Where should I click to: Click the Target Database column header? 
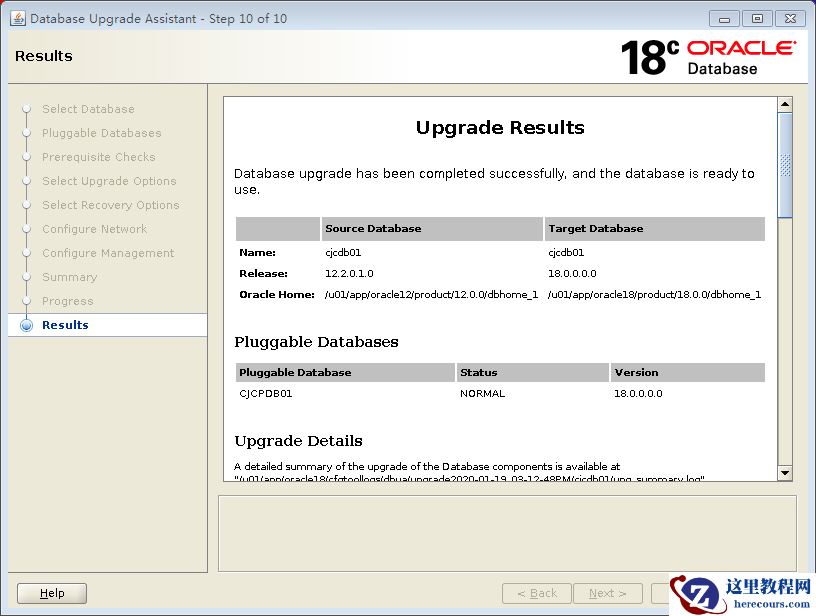pyautogui.click(x=655, y=228)
